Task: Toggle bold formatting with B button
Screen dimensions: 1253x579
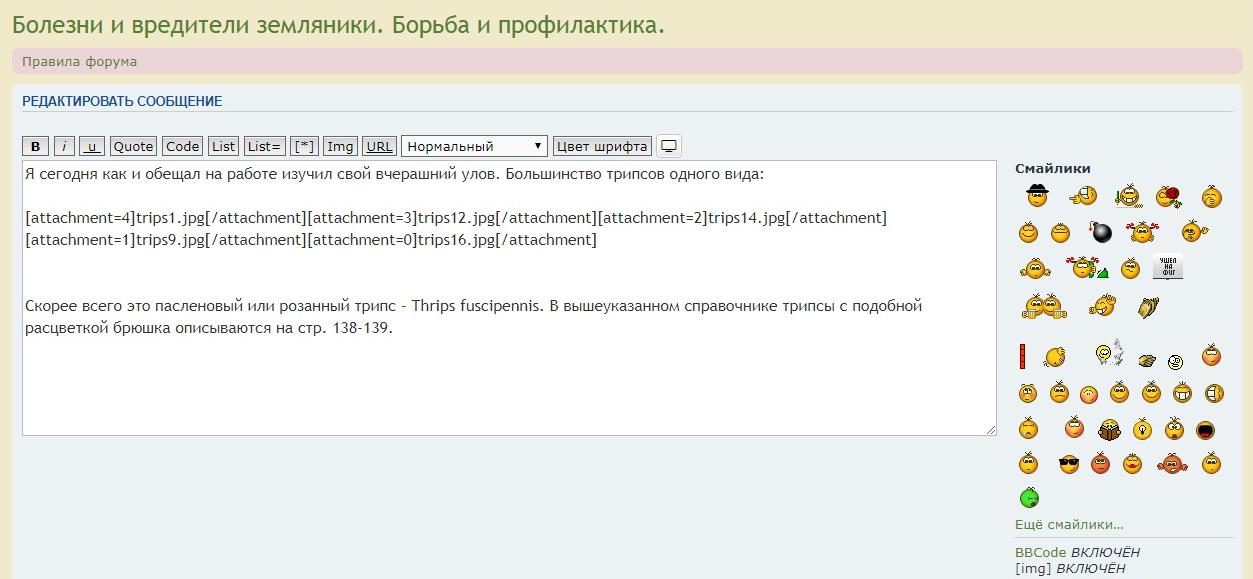Action: pos(36,146)
